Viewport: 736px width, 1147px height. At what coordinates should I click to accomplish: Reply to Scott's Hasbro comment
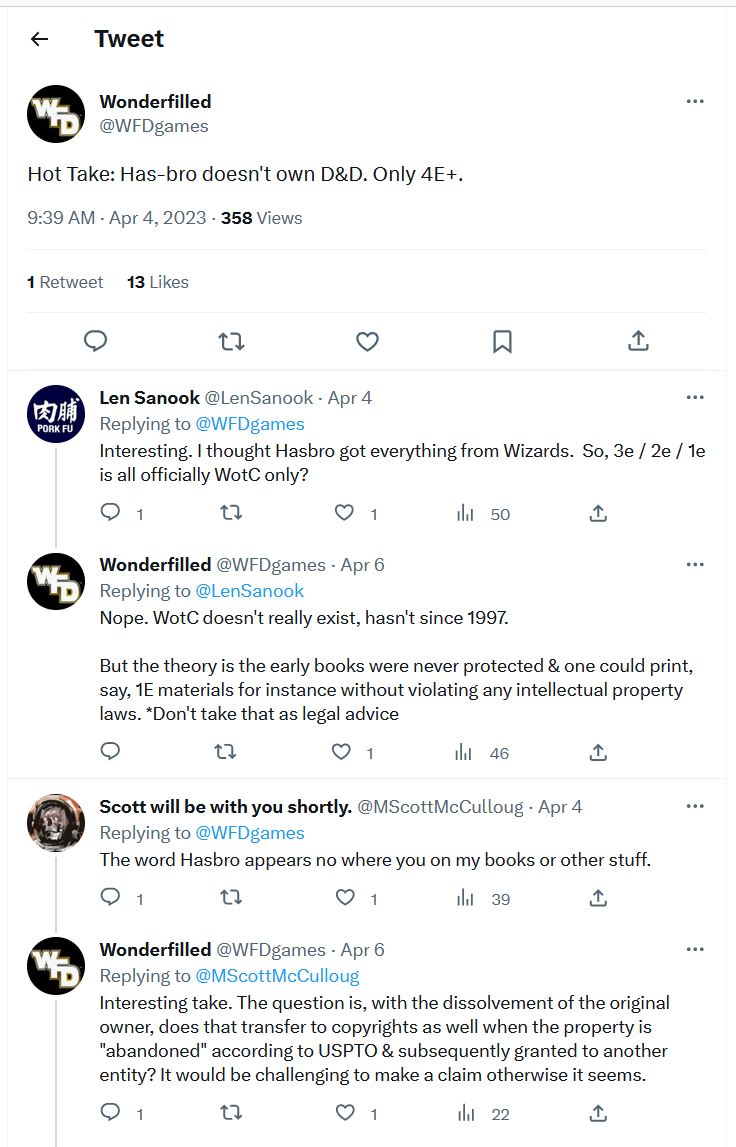111,898
